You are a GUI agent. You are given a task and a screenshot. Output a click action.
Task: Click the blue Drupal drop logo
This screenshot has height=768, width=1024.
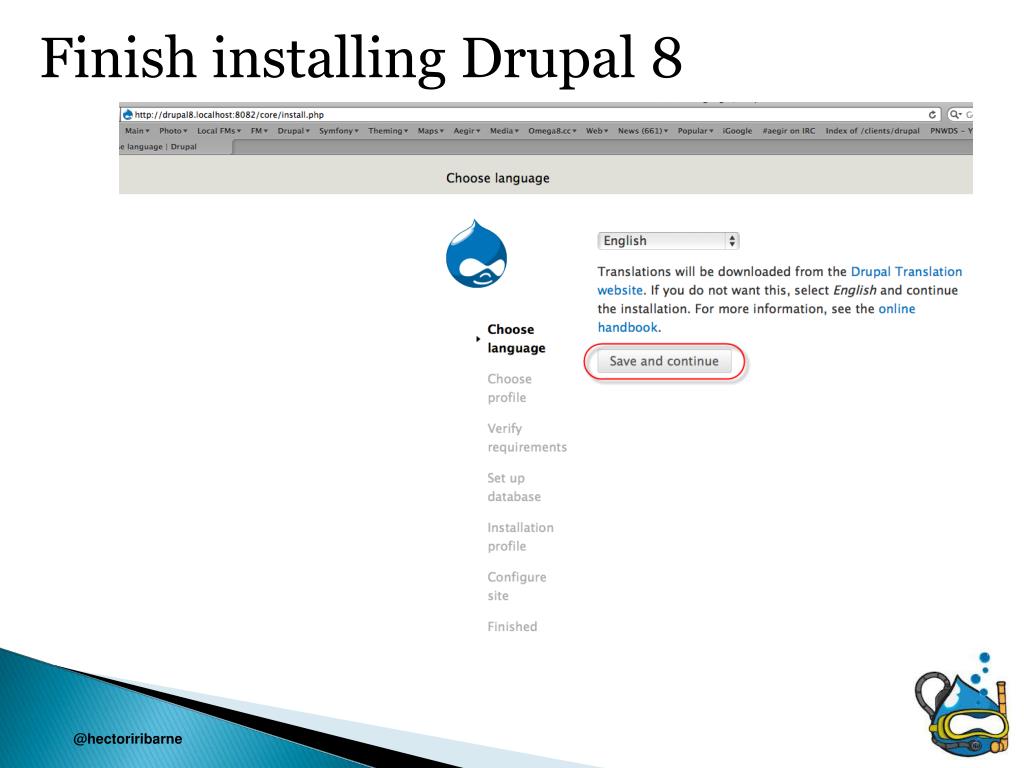[x=476, y=253]
